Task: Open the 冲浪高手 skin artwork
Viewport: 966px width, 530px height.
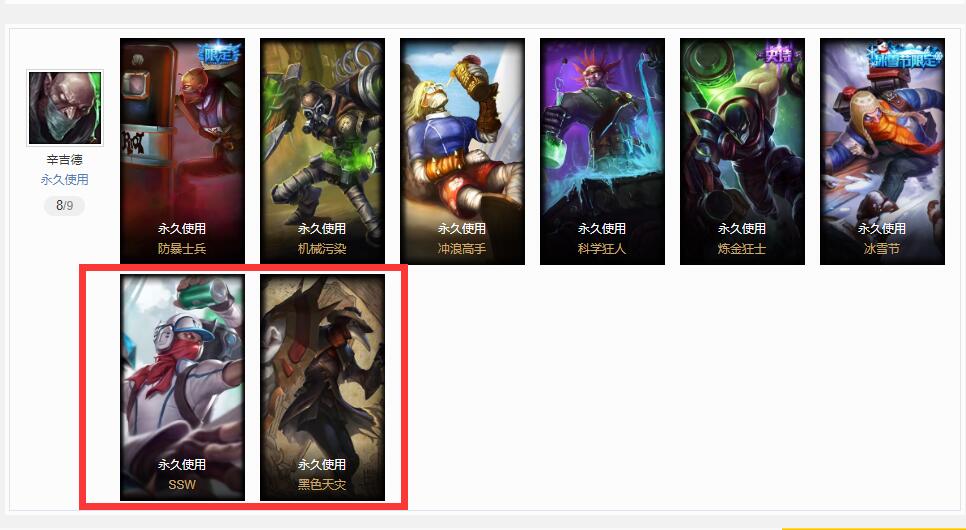Action: click(x=462, y=152)
